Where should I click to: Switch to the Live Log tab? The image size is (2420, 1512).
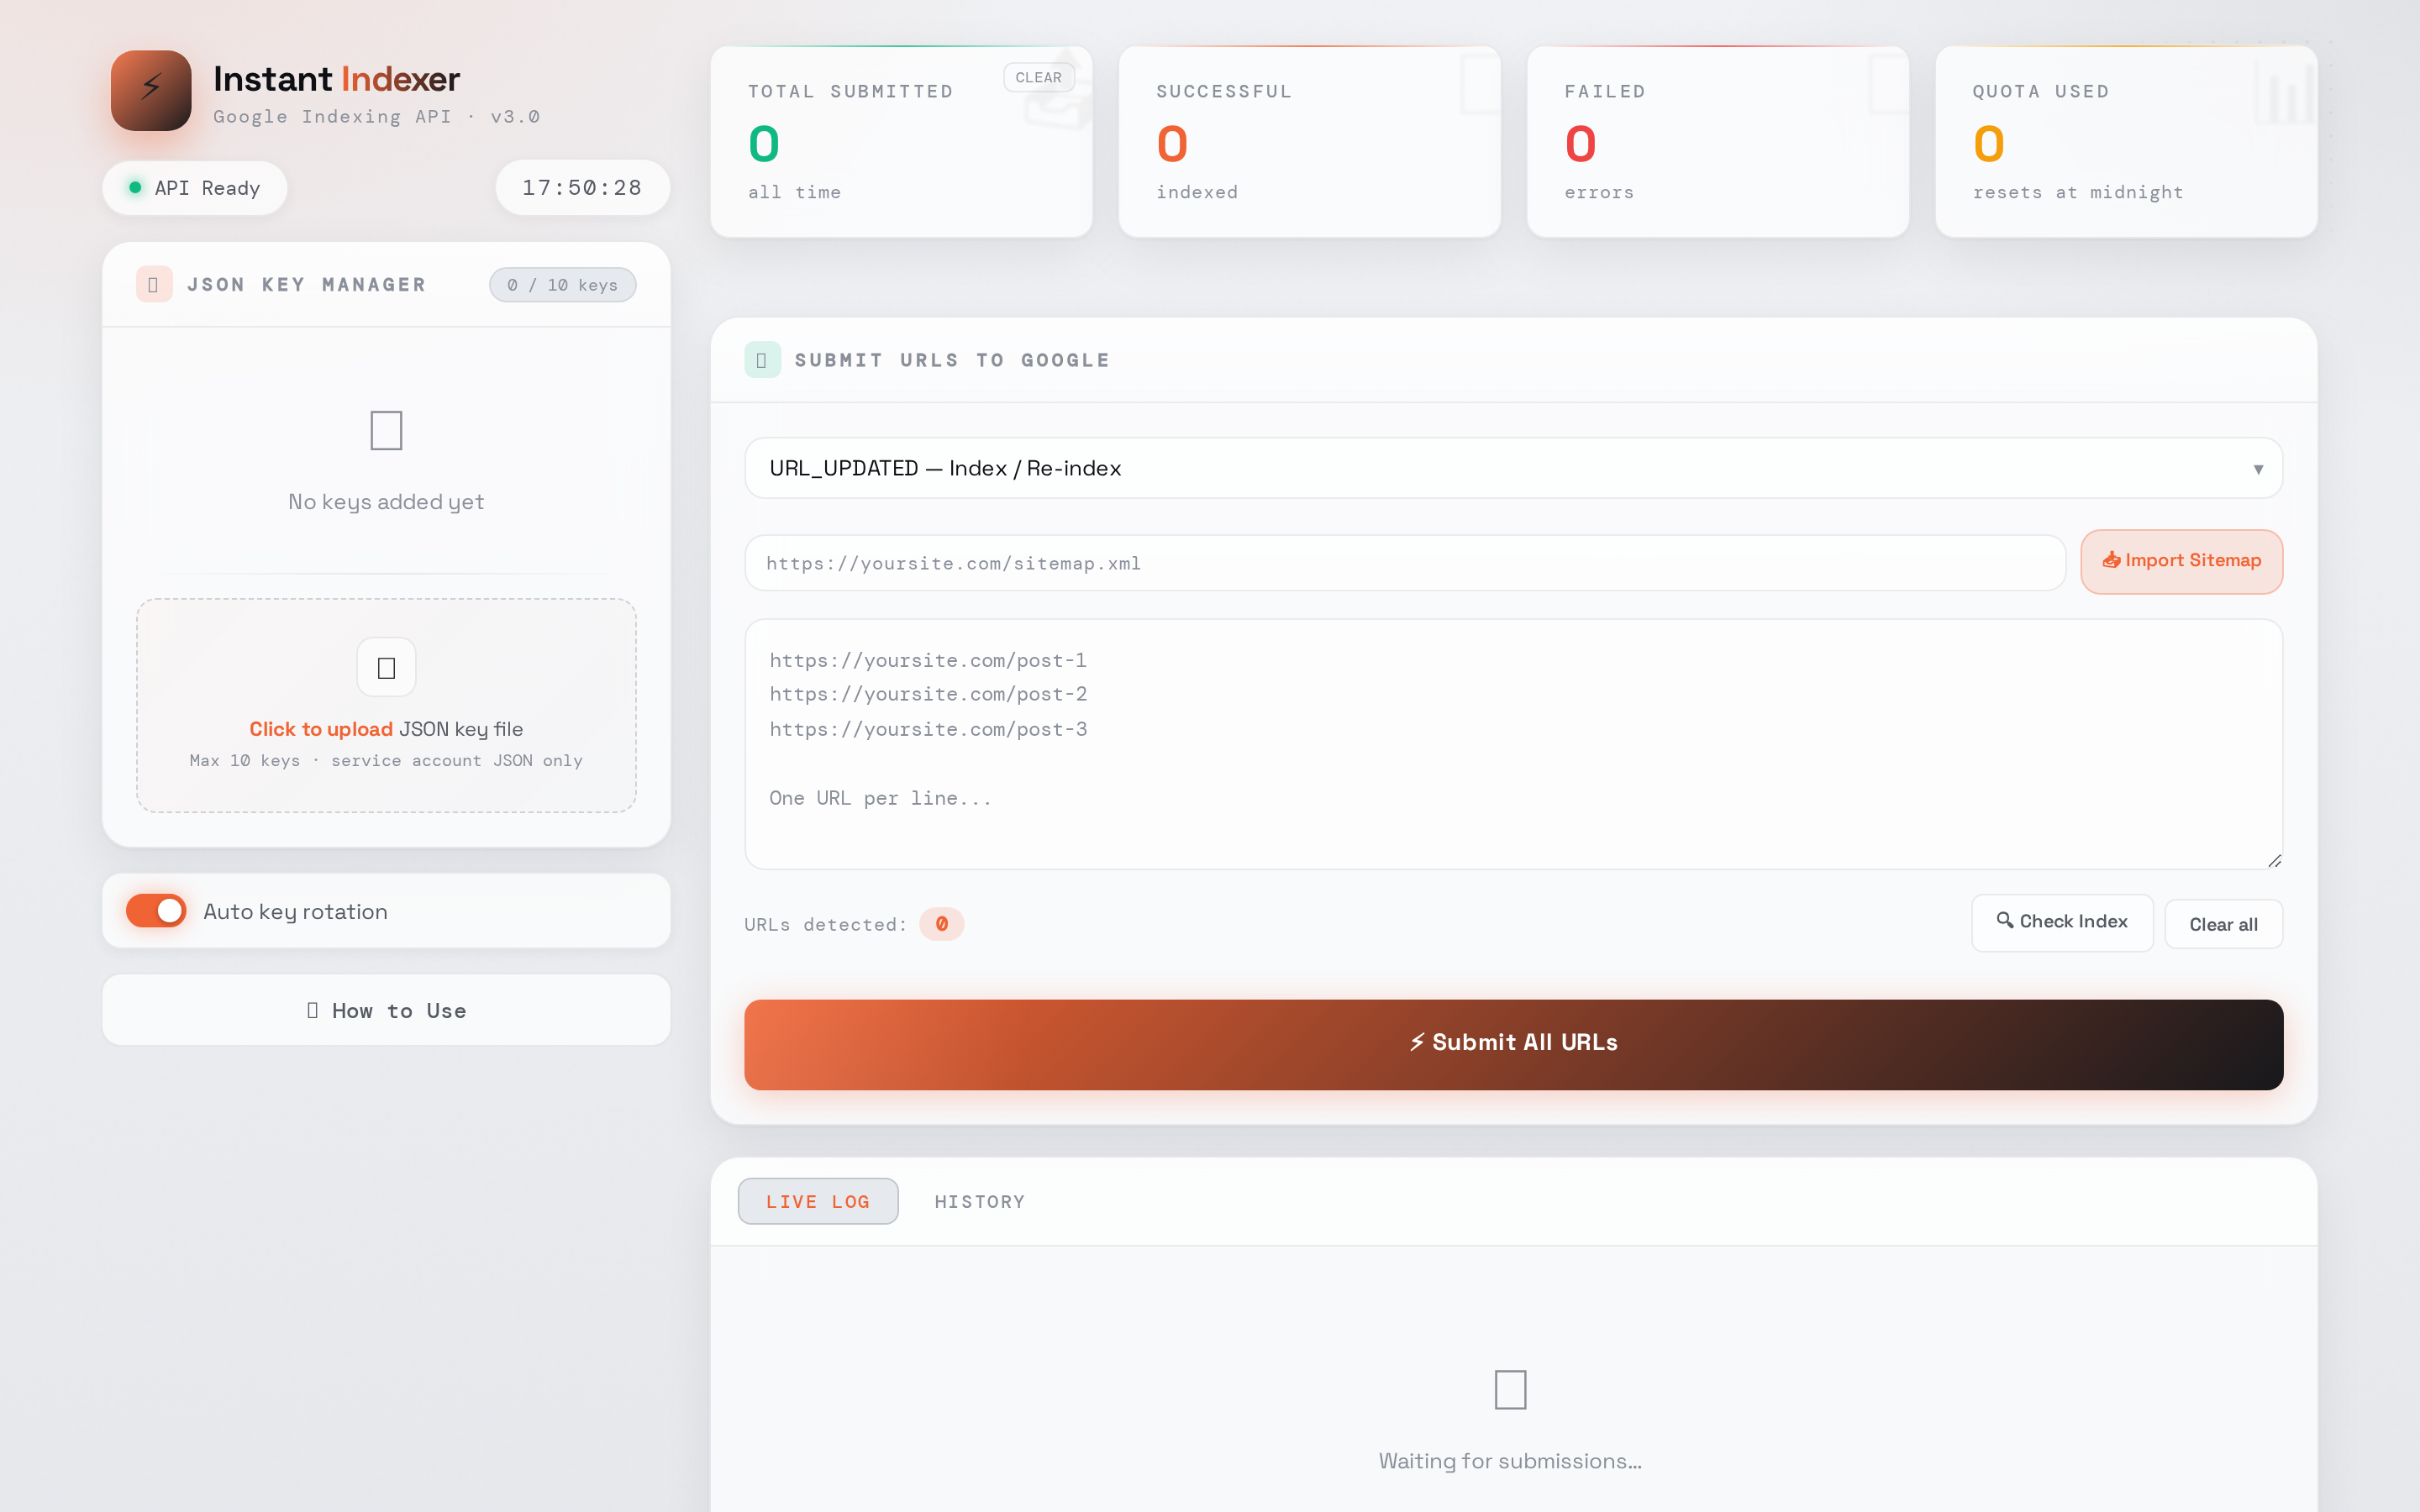coord(818,1201)
